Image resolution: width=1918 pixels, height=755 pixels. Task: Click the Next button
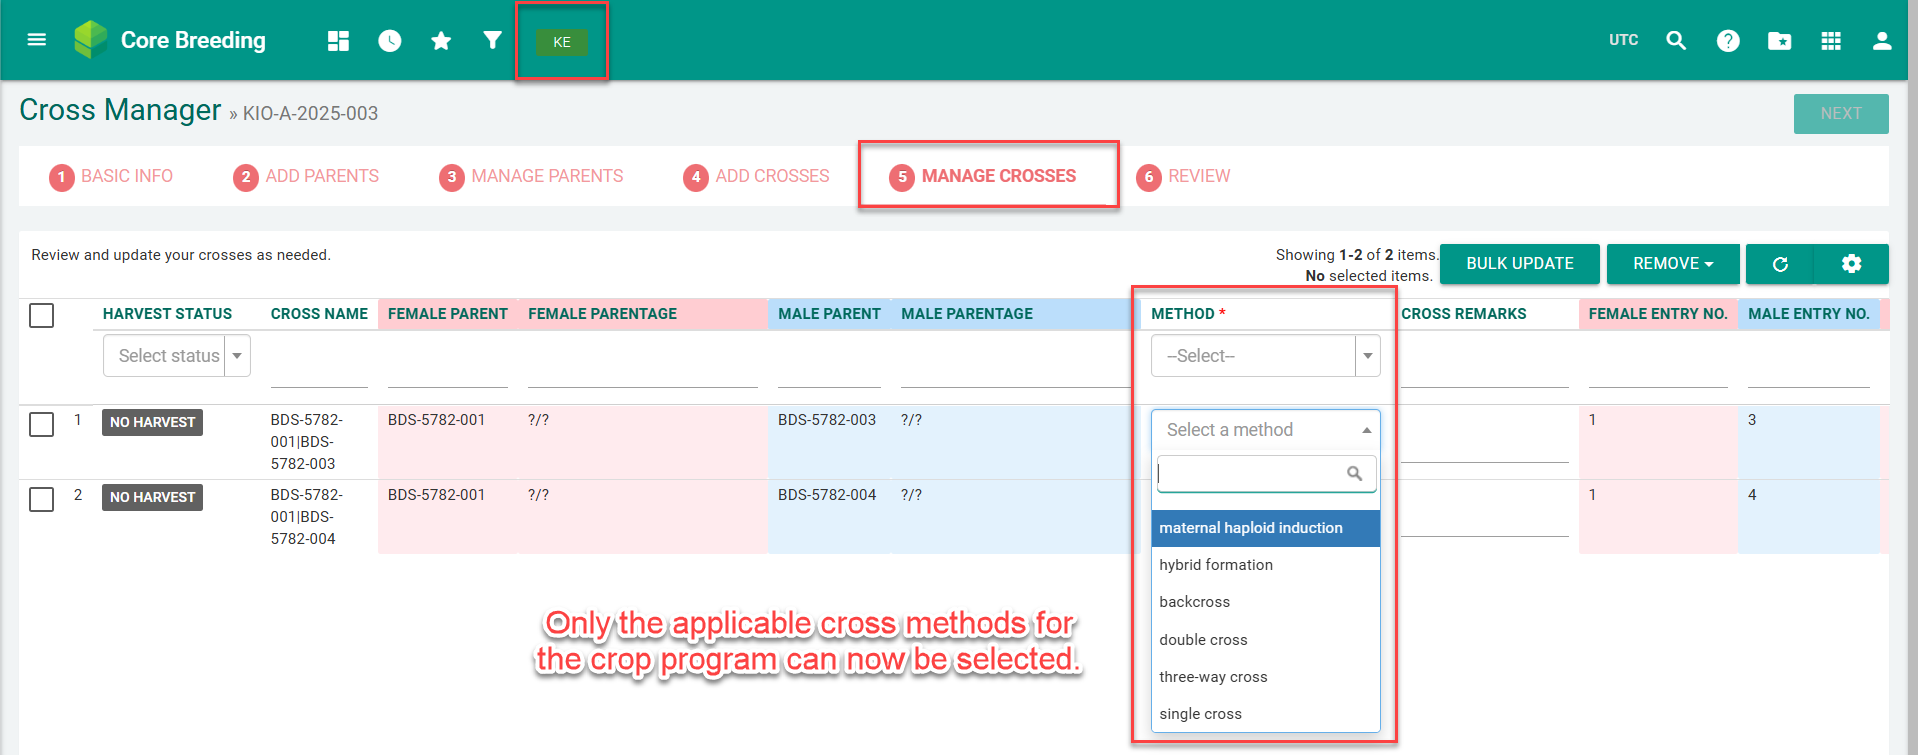pos(1840,114)
